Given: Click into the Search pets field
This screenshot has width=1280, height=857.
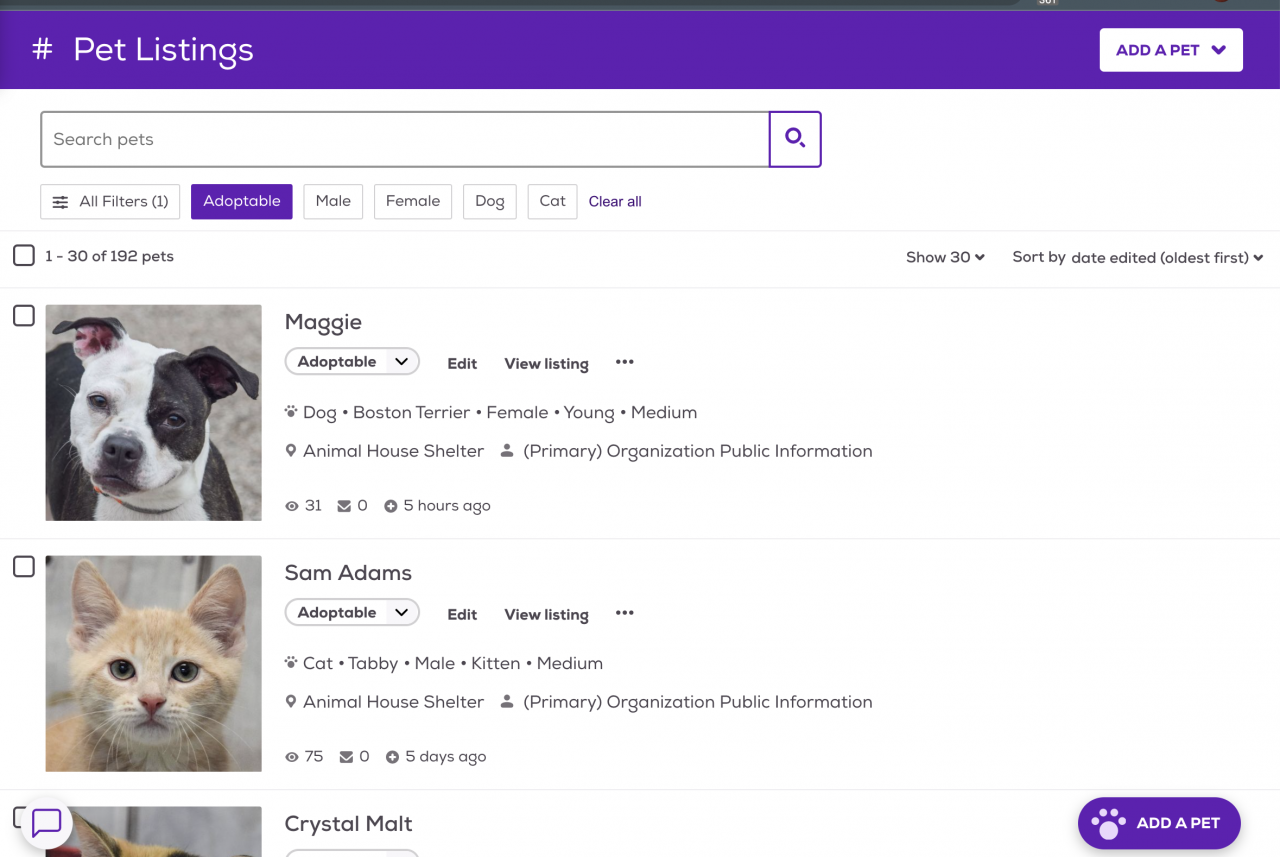Looking at the screenshot, I should [x=405, y=139].
